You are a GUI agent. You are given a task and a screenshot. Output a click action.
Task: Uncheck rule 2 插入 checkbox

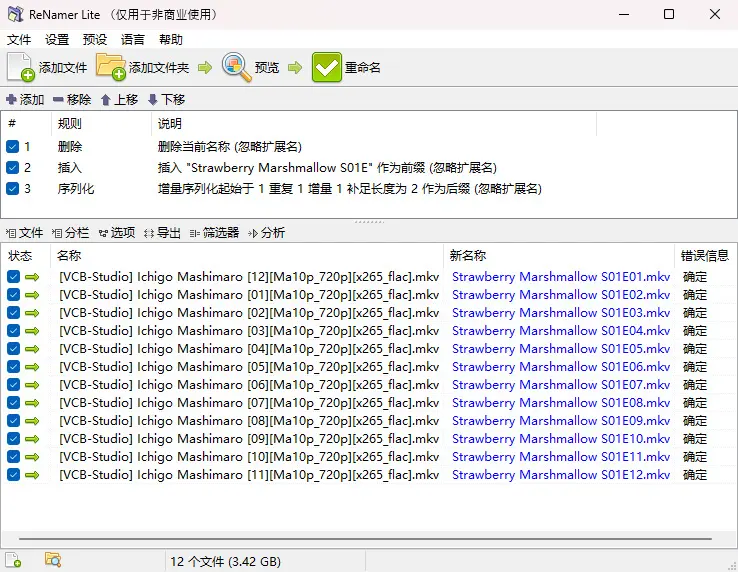pyautogui.click(x=13, y=168)
